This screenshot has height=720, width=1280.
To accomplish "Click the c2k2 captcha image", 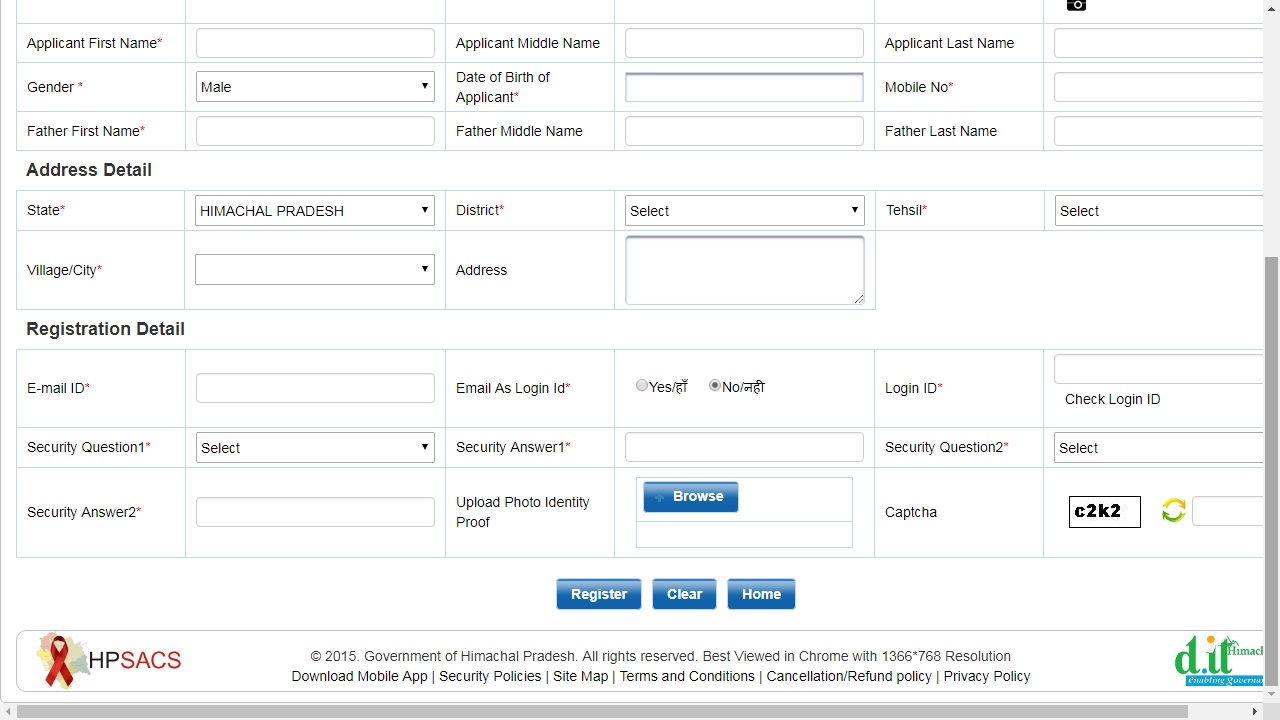I will [1104, 511].
